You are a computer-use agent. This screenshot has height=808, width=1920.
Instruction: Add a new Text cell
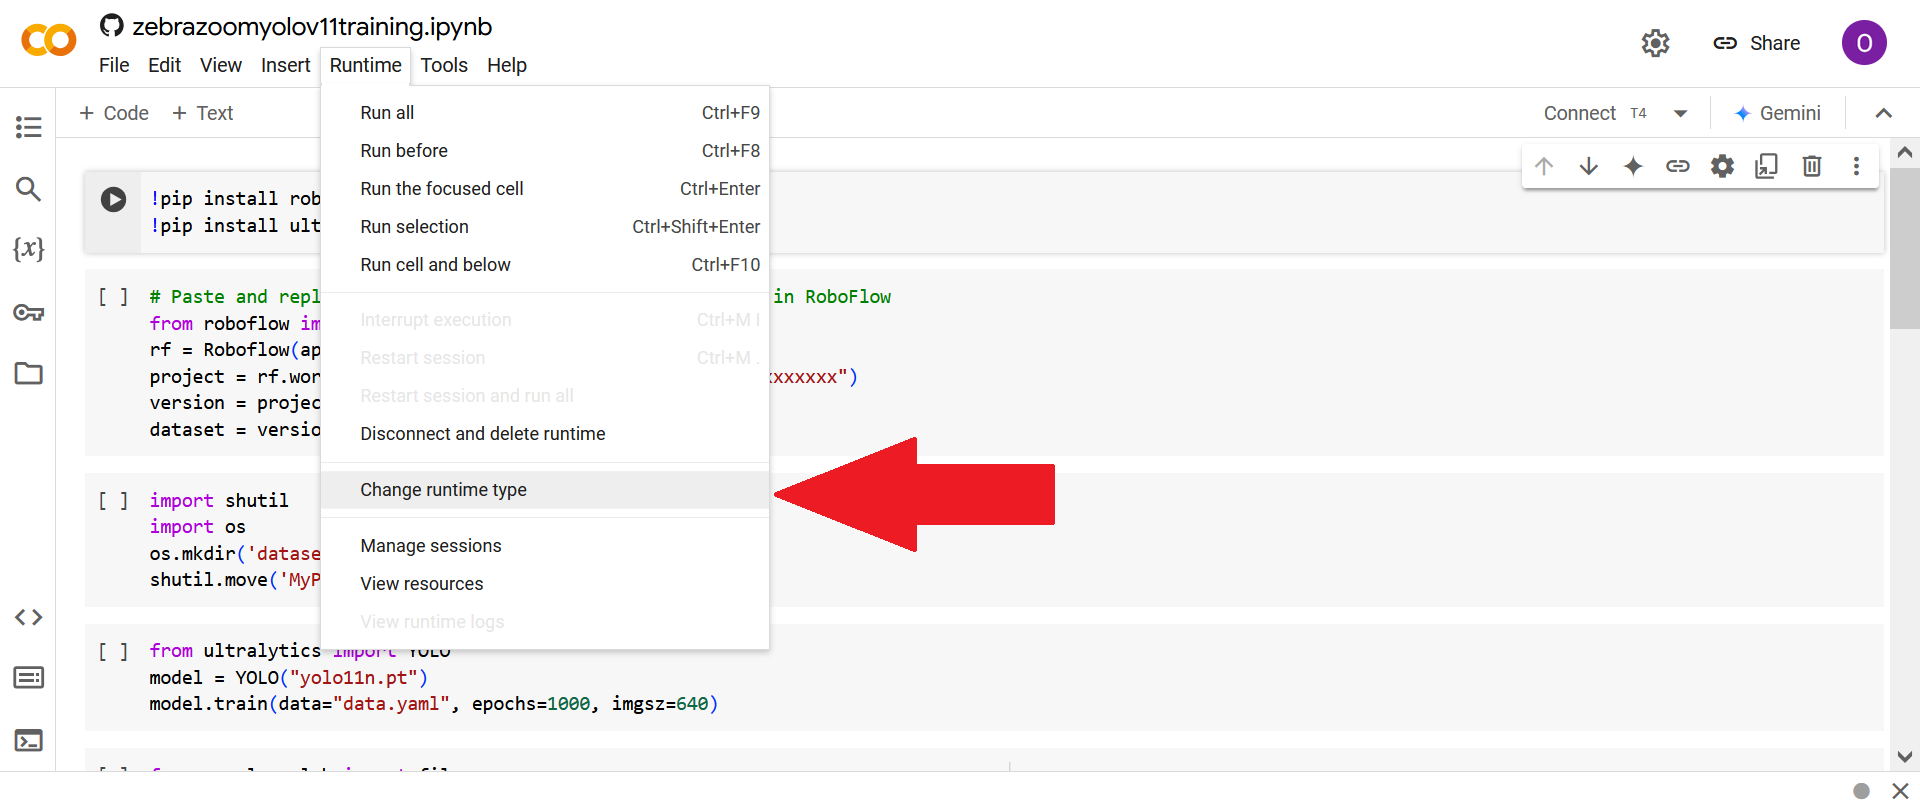click(x=203, y=113)
